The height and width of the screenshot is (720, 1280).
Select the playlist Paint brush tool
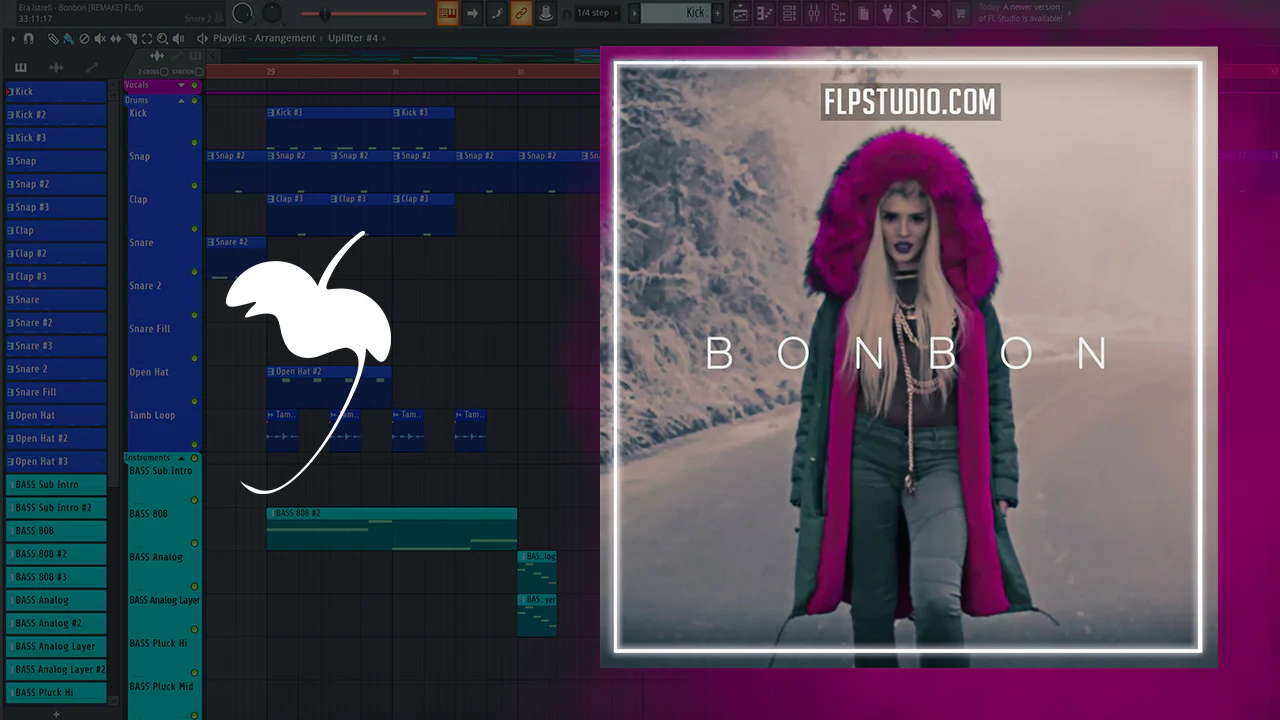pyautogui.click(x=67, y=38)
